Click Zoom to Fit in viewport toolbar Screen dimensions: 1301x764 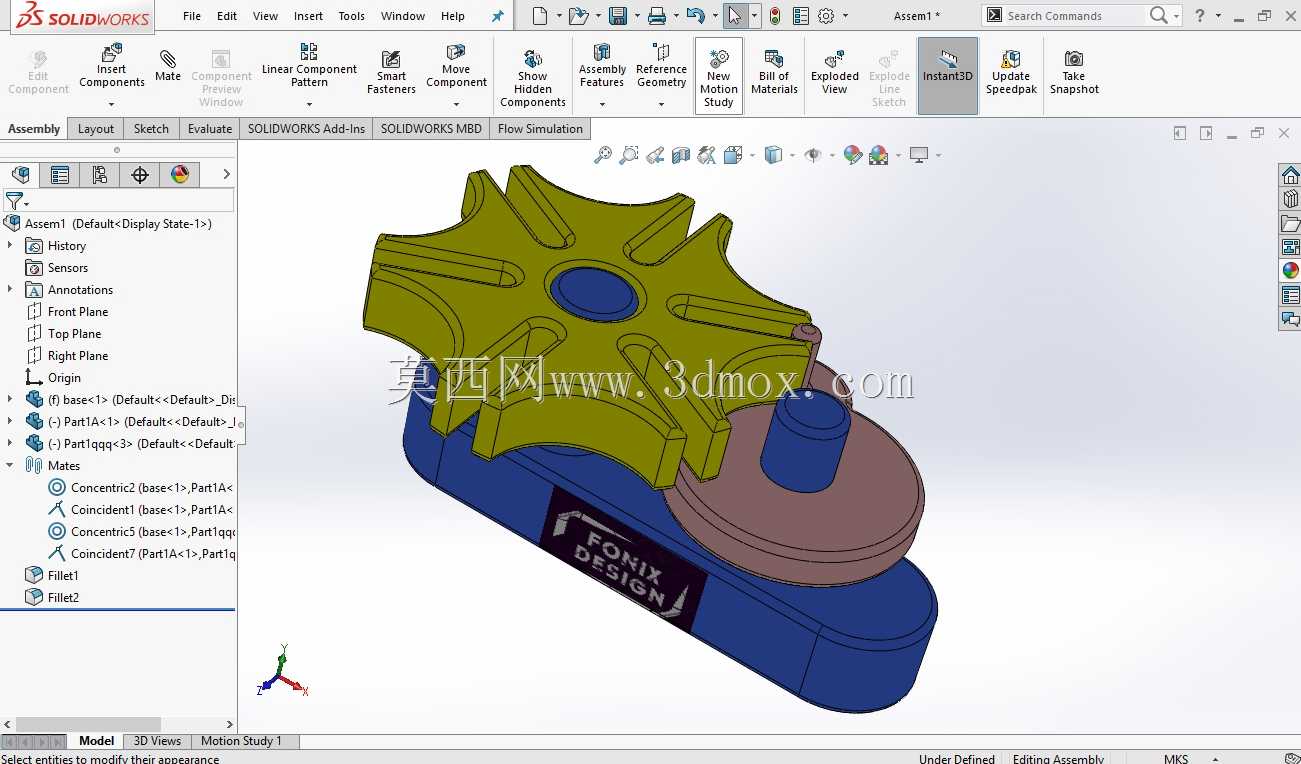point(603,155)
